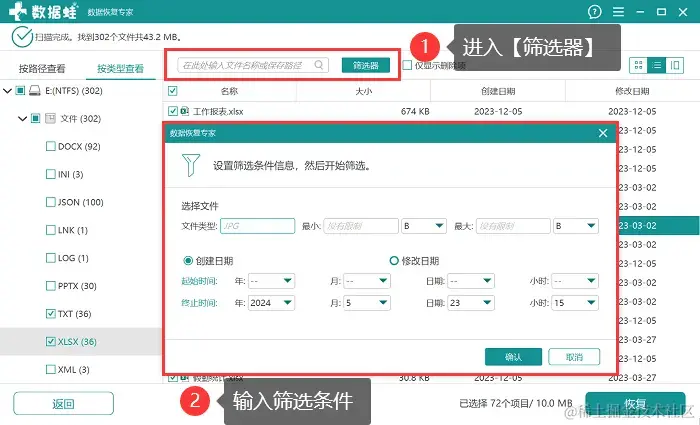Click the 文件 folder type icon
The width and height of the screenshot is (700, 425).
(50, 118)
